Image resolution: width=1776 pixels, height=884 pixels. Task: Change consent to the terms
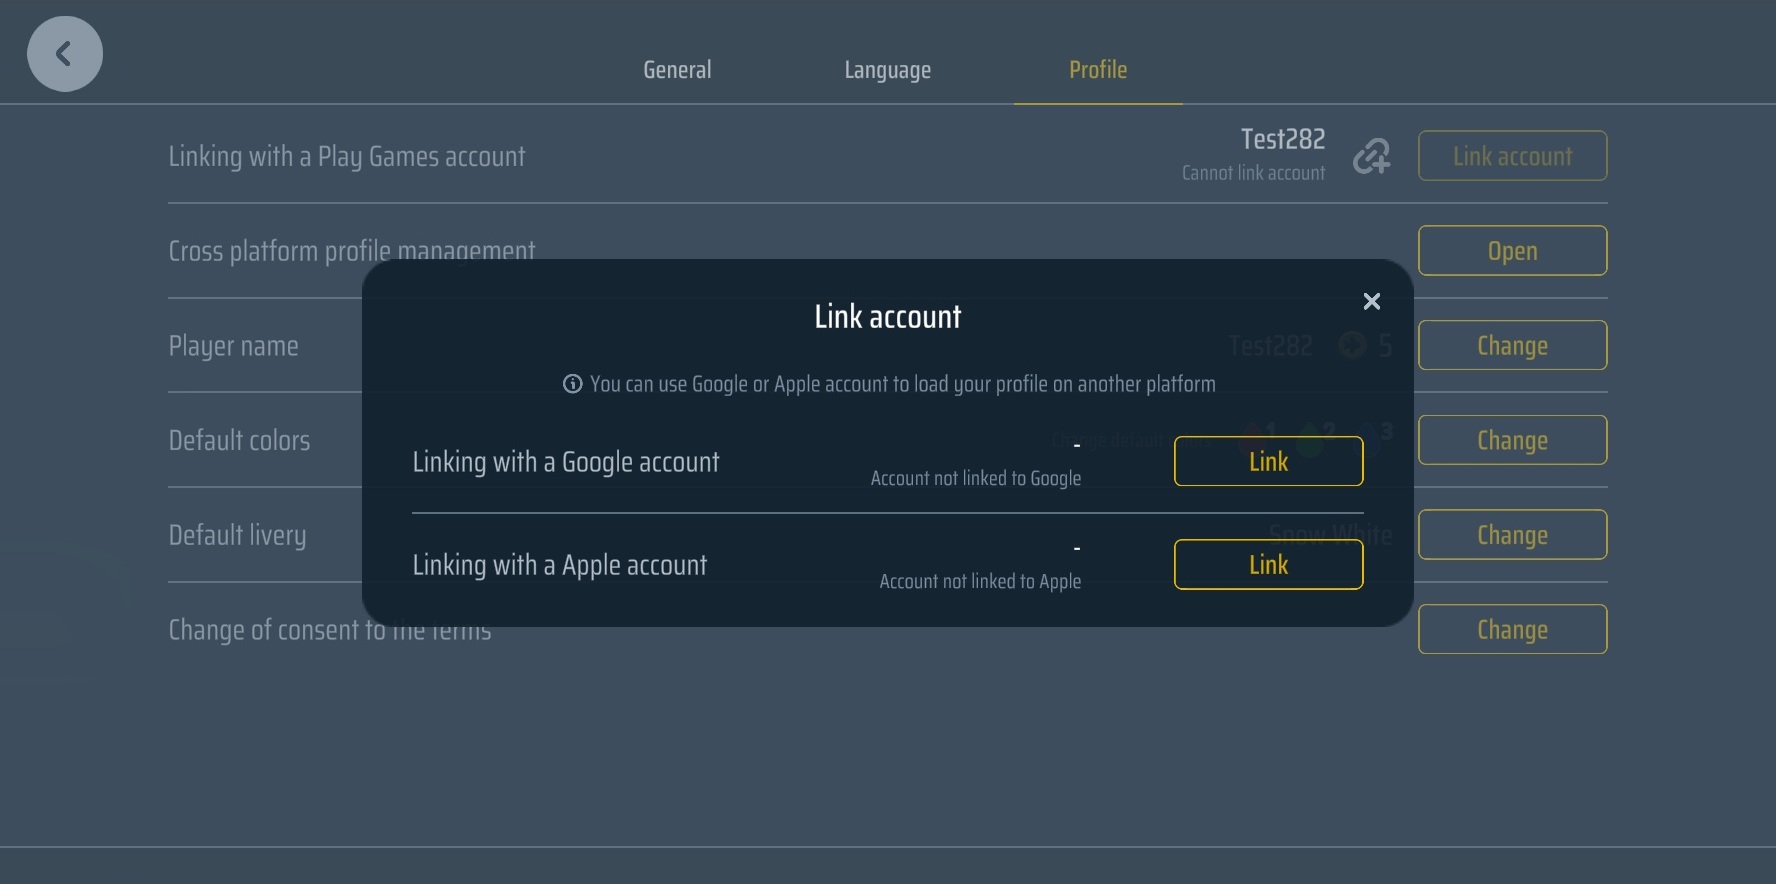click(1511, 629)
